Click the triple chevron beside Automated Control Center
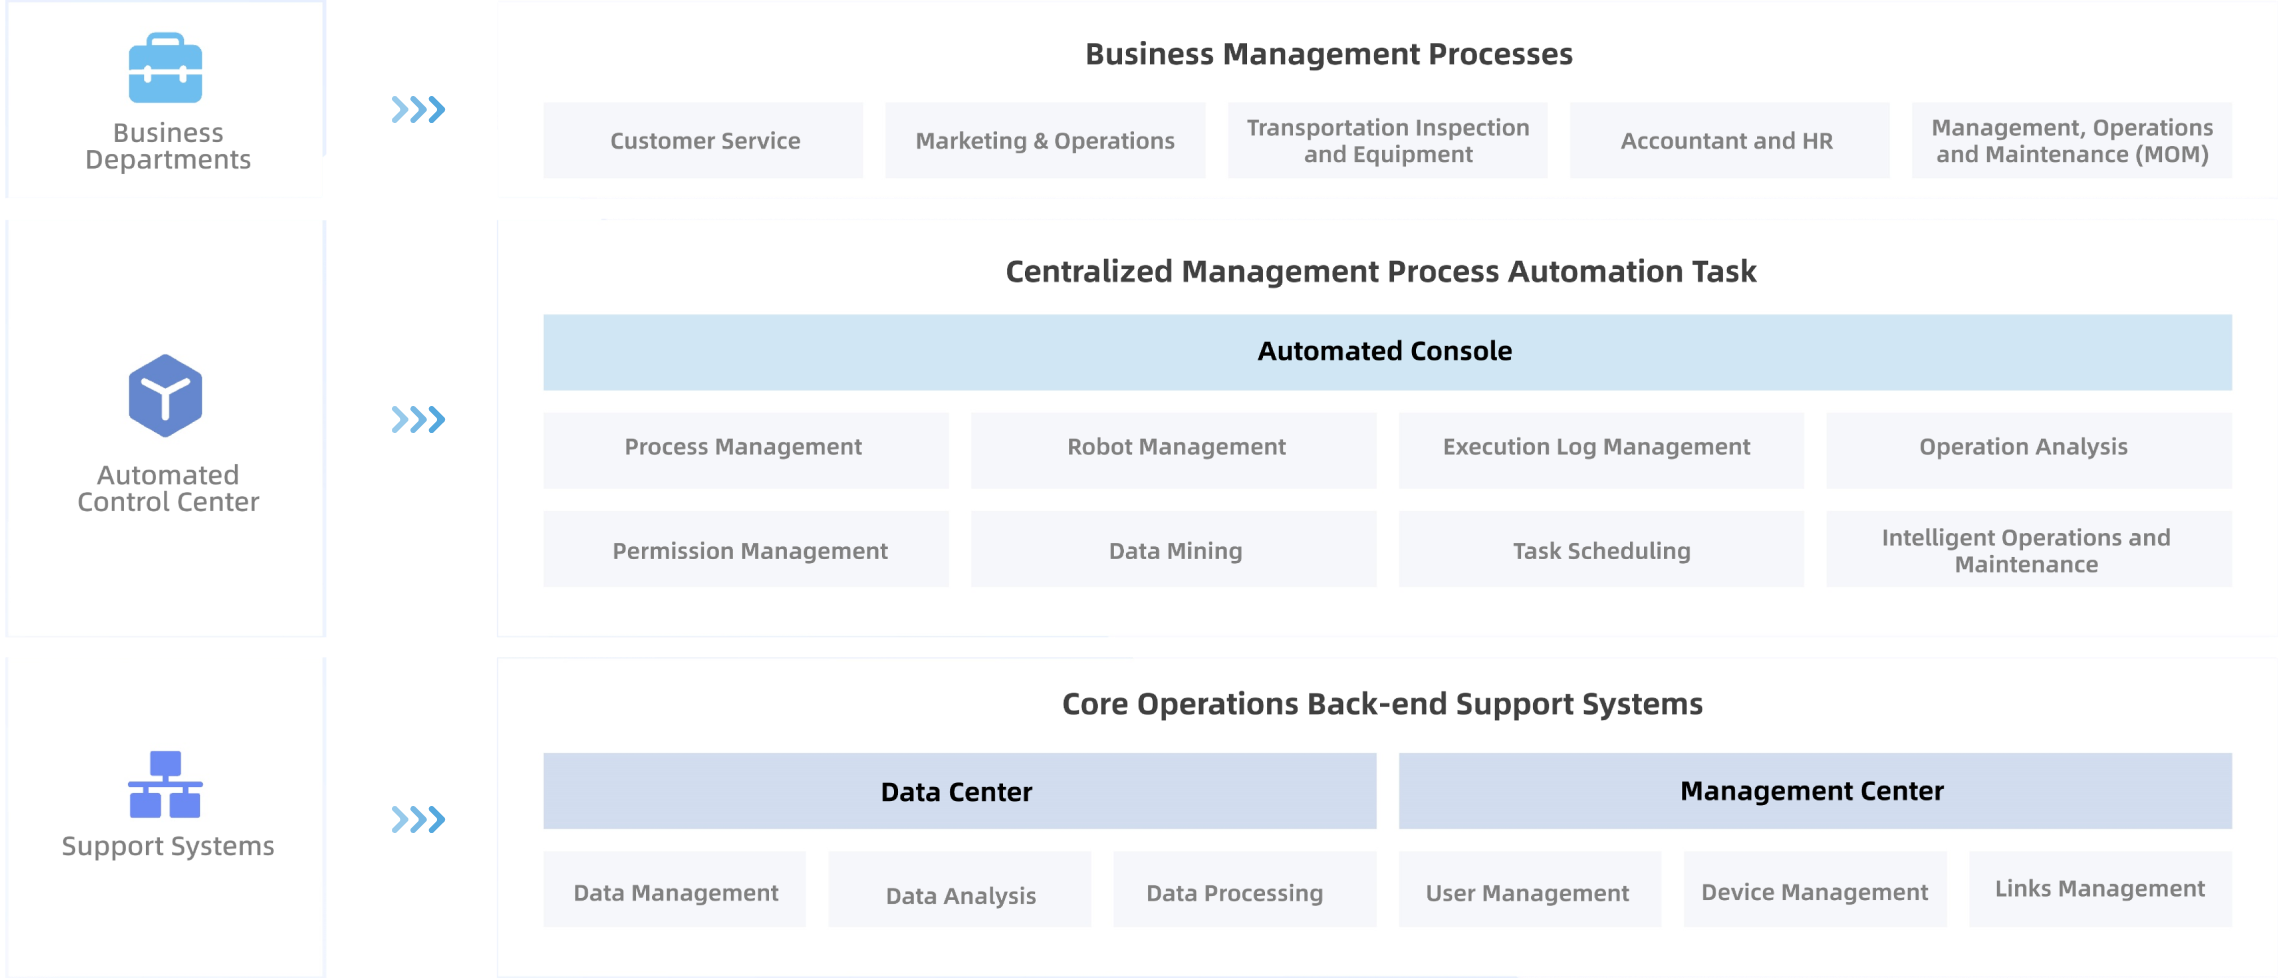The height and width of the screenshot is (978, 2278). pyautogui.click(x=418, y=420)
